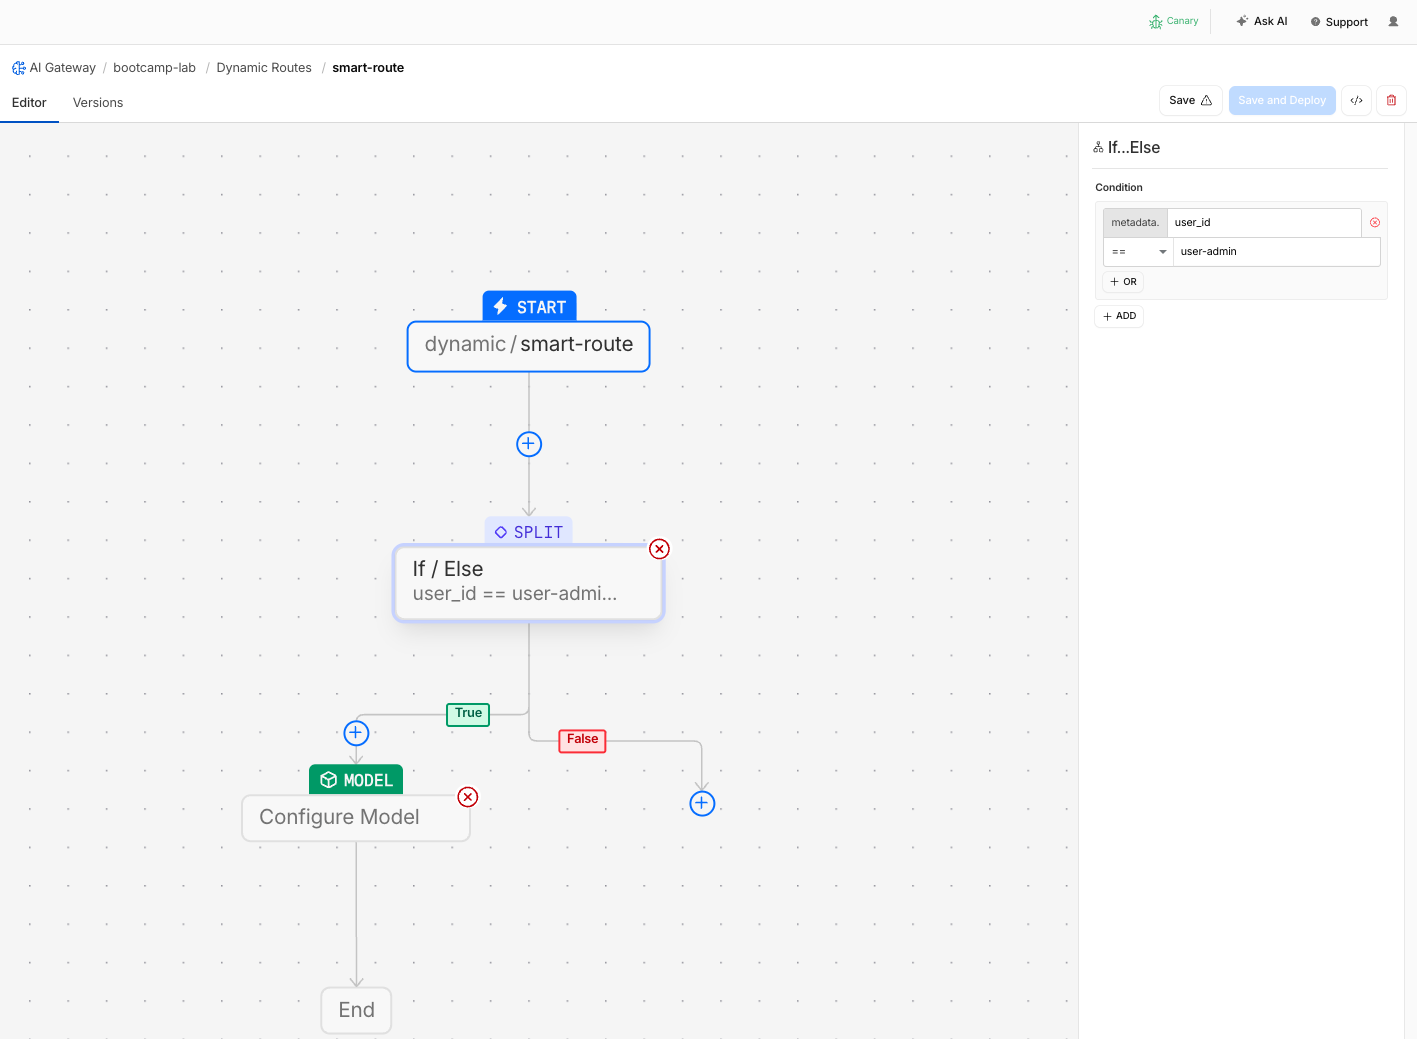The image size is (1417, 1039).
Task: Edit the user-admin value field
Action: [1277, 252]
